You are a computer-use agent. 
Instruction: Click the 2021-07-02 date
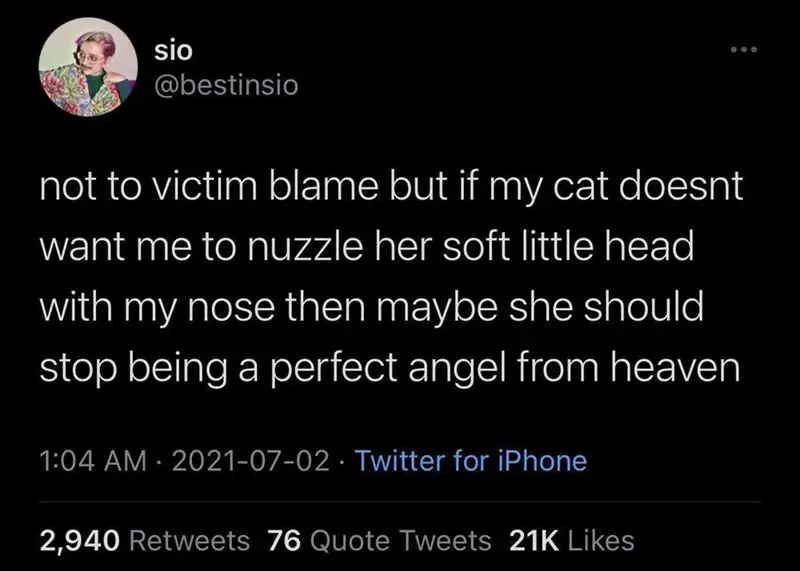click(251, 461)
